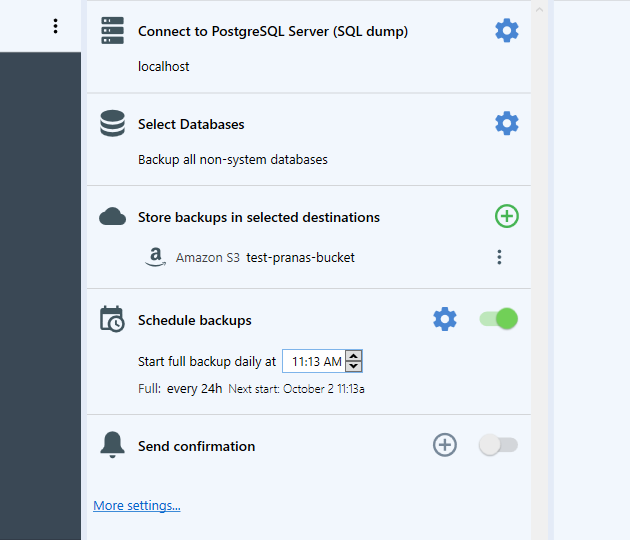Image resolution: width=630 pixels, height=540 pixels.
Task: Open options menu for Amazon S3 destination
Action: 499,257
